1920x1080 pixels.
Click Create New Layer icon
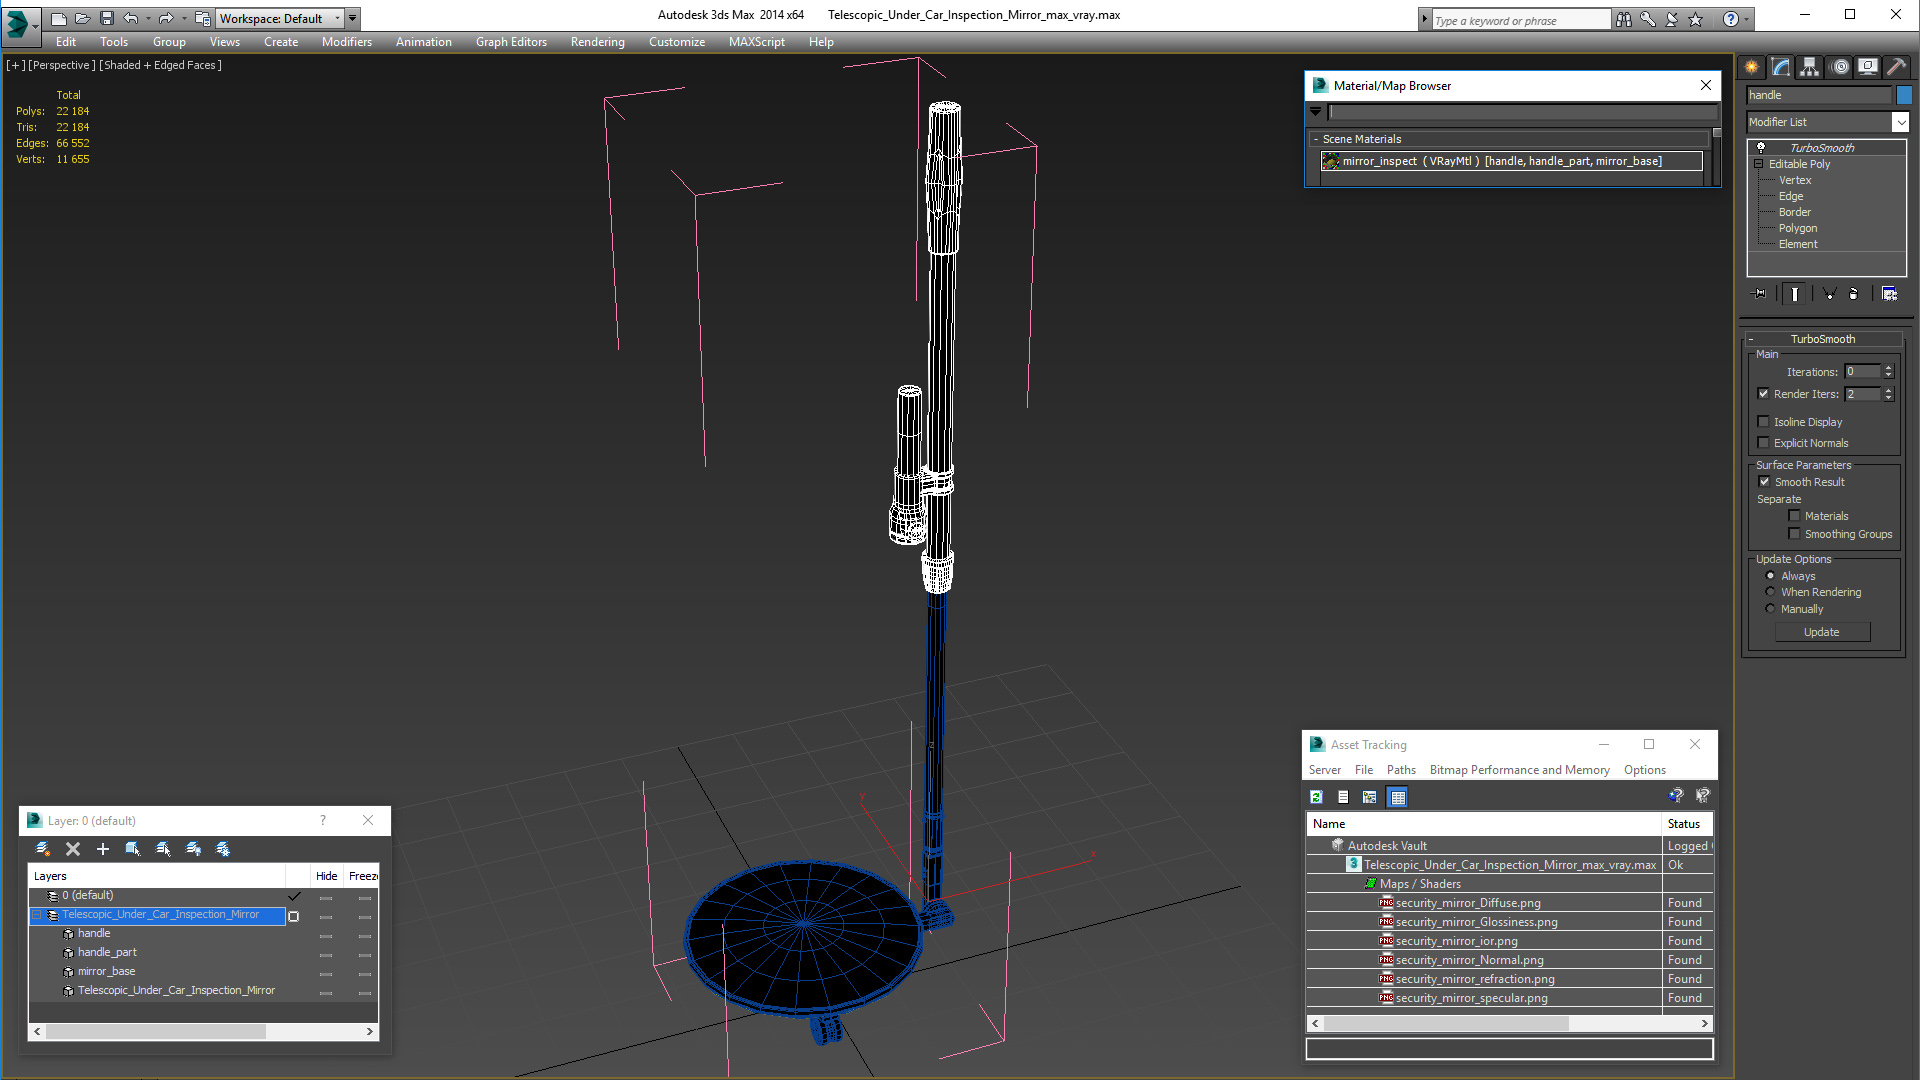(x=43, y=849)
